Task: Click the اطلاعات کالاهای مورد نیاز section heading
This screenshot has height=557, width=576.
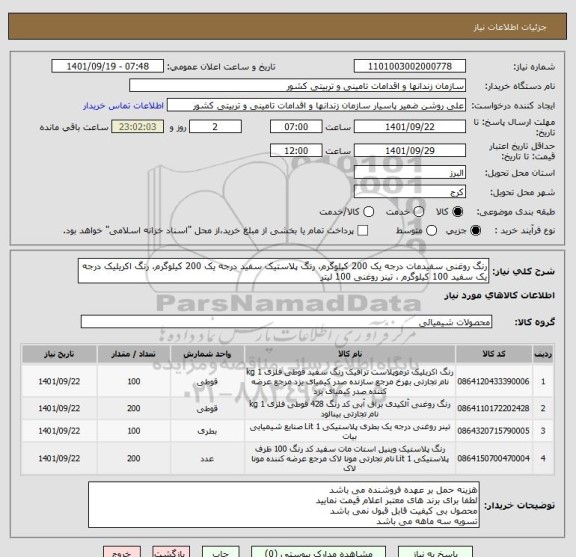Action: click(500, 296)
